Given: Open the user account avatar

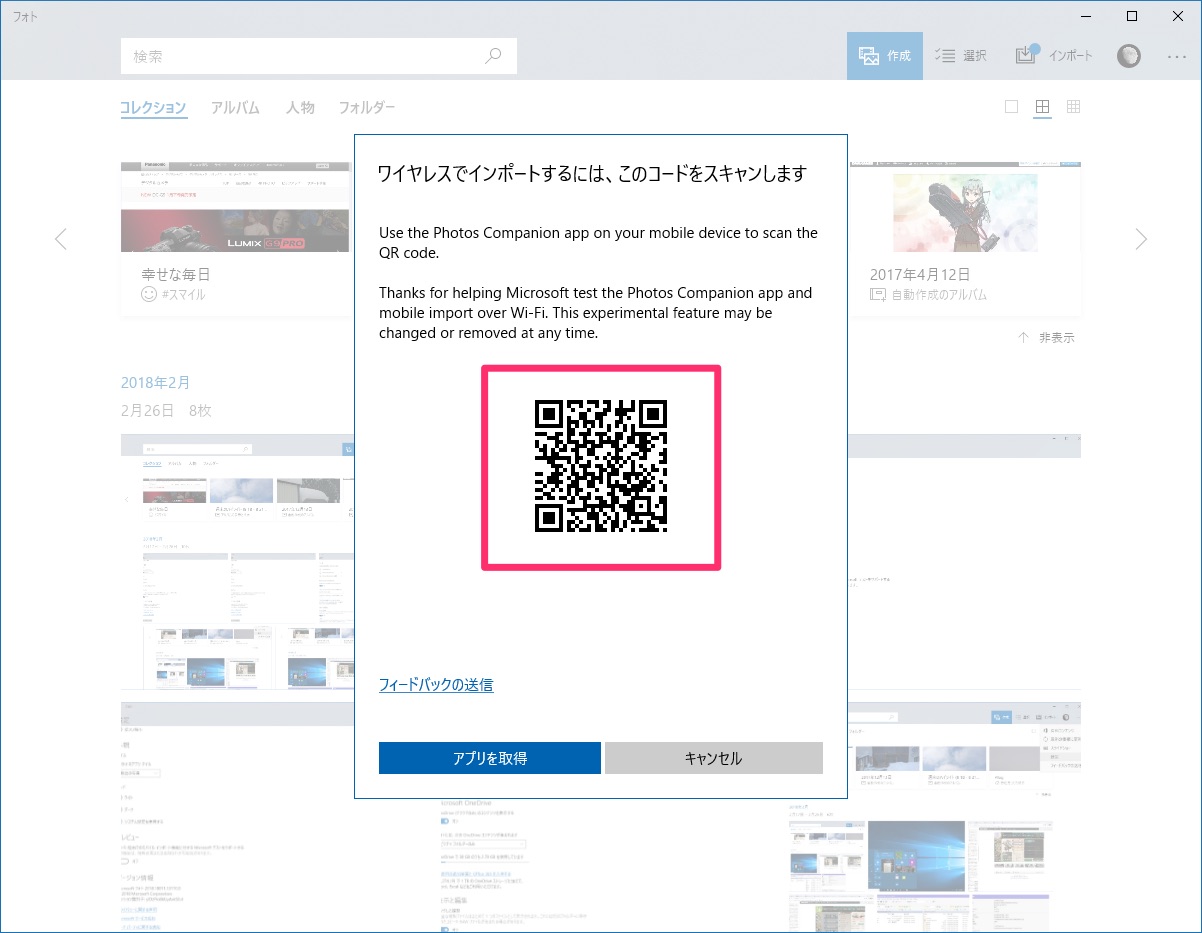Looking at the screenshot, I should (1129, 56).
